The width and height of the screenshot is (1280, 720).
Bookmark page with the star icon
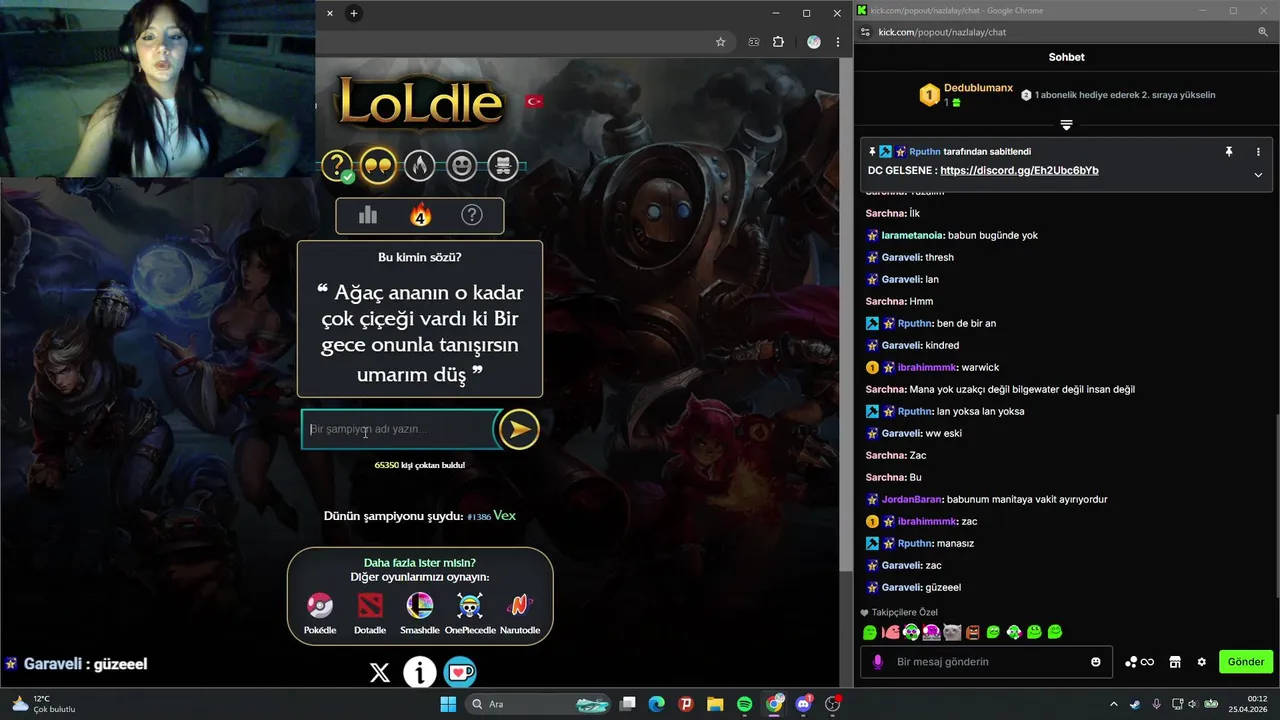coord(720,42)
